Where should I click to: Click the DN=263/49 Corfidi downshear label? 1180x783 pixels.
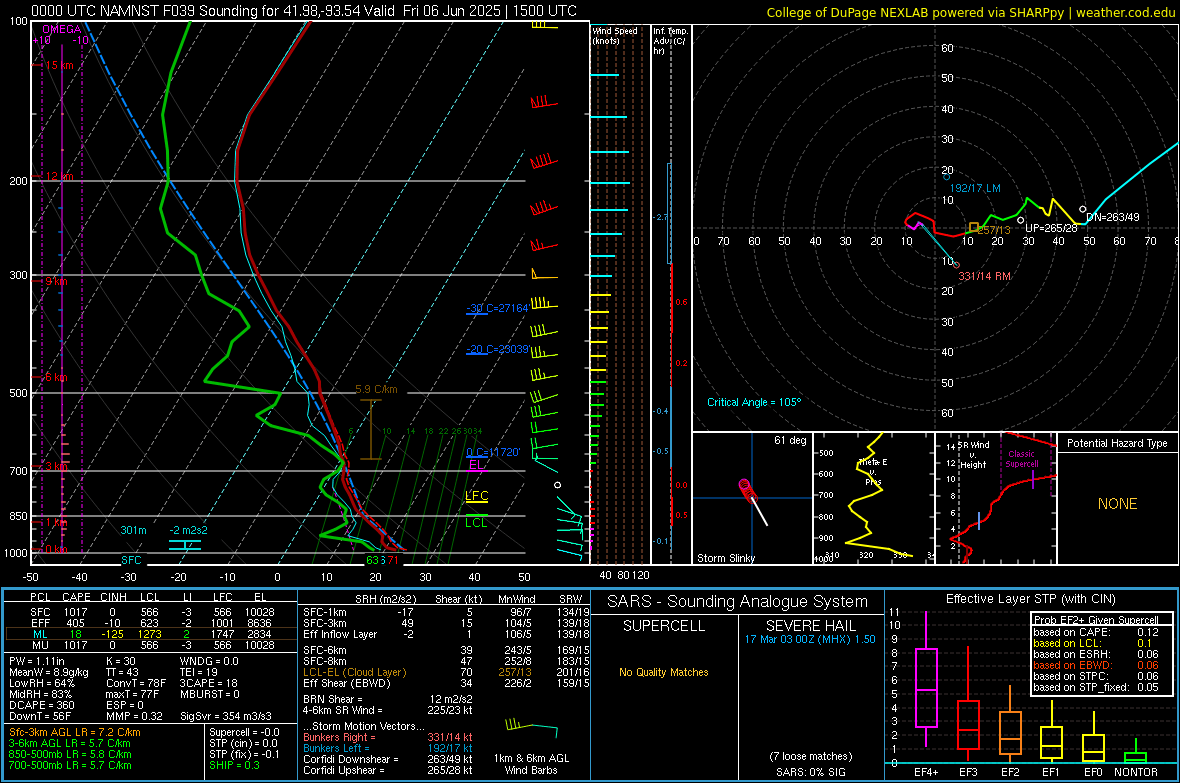[x=1113, y=217]
